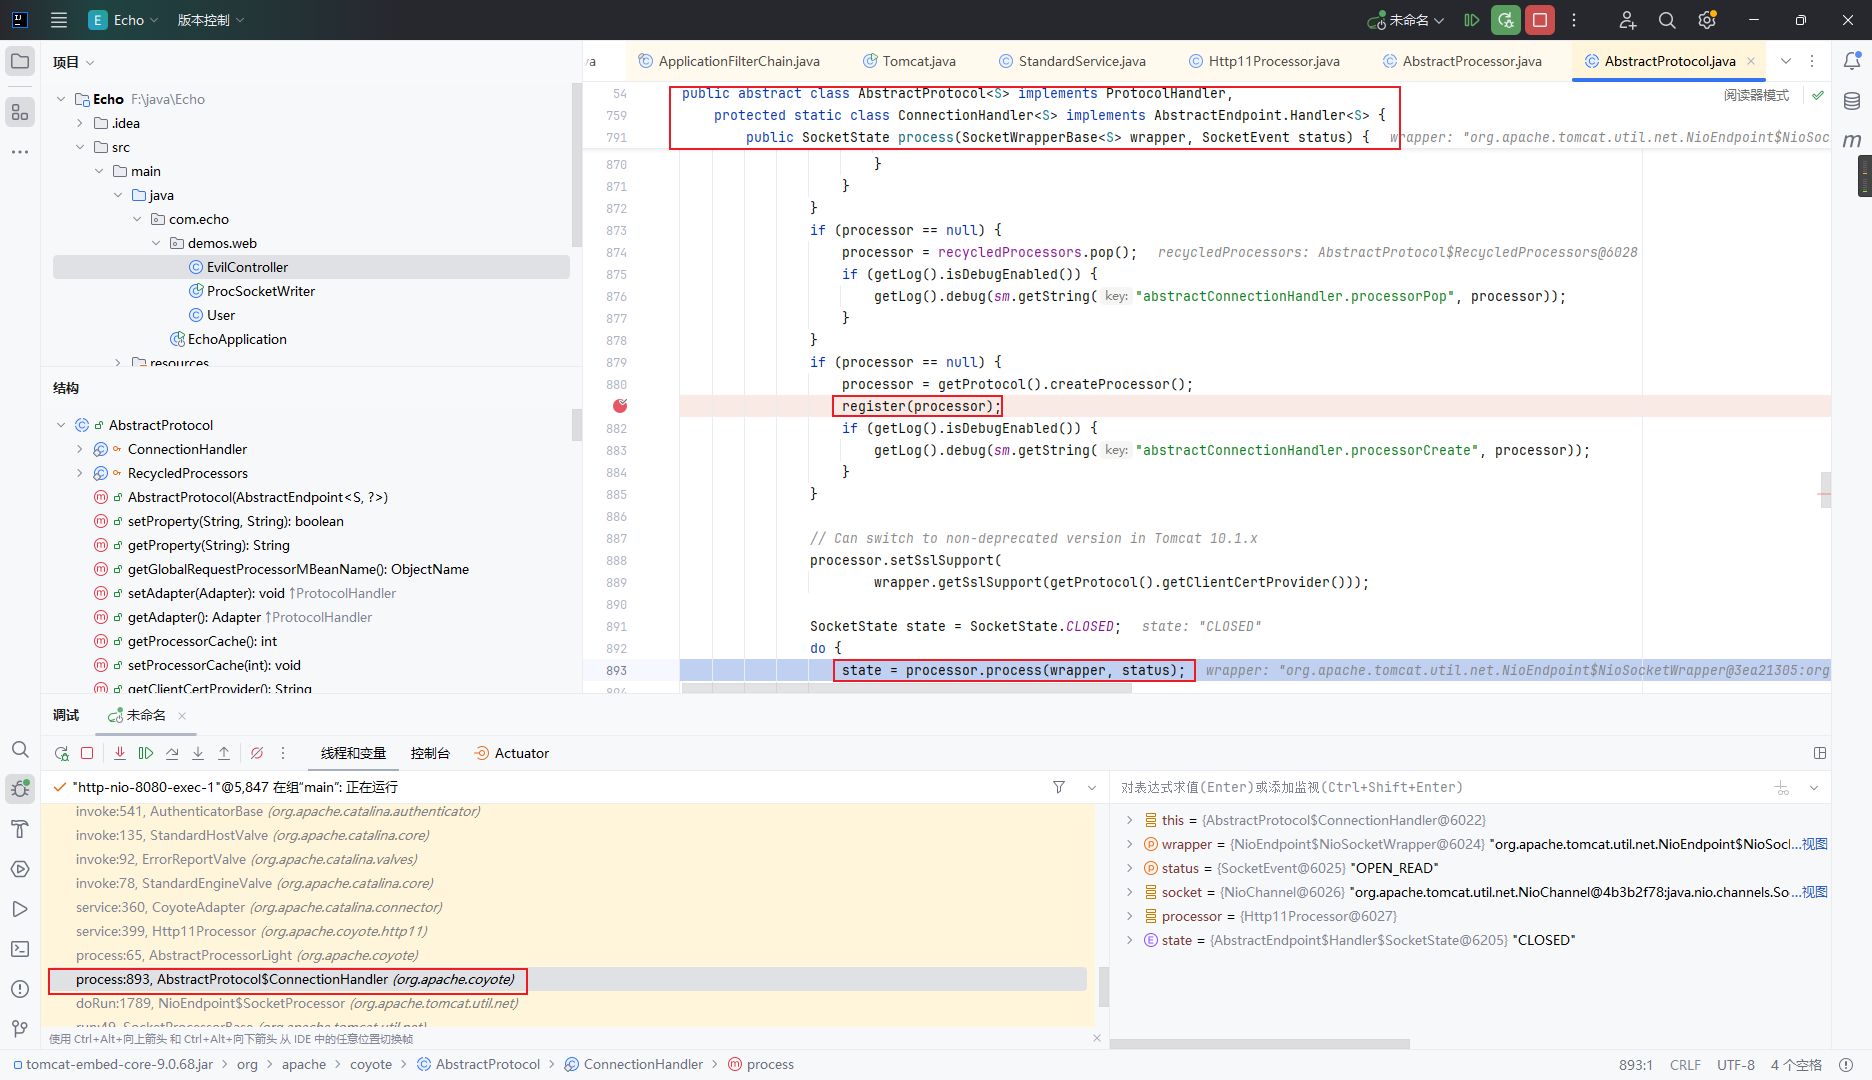Toggle the thread frames filter icon
This screenshot has height=1080, width=1872.
pyautogui.click(x=1059, y=787)
